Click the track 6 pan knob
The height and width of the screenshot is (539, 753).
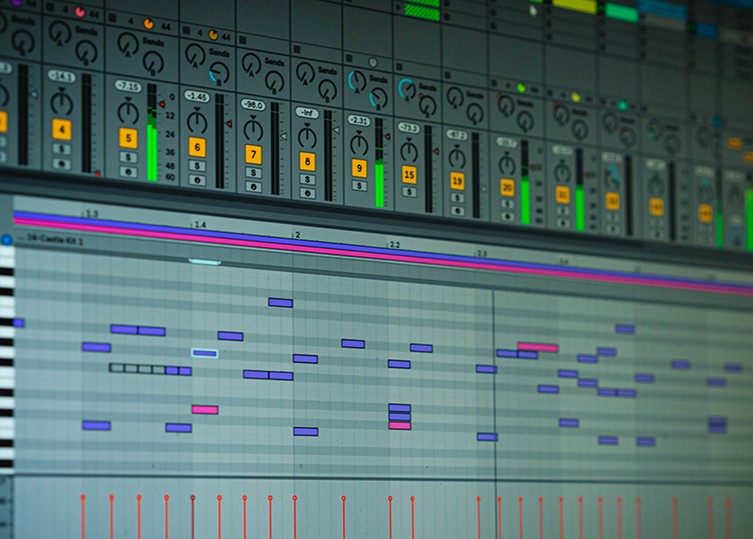(x=196, y=121)
